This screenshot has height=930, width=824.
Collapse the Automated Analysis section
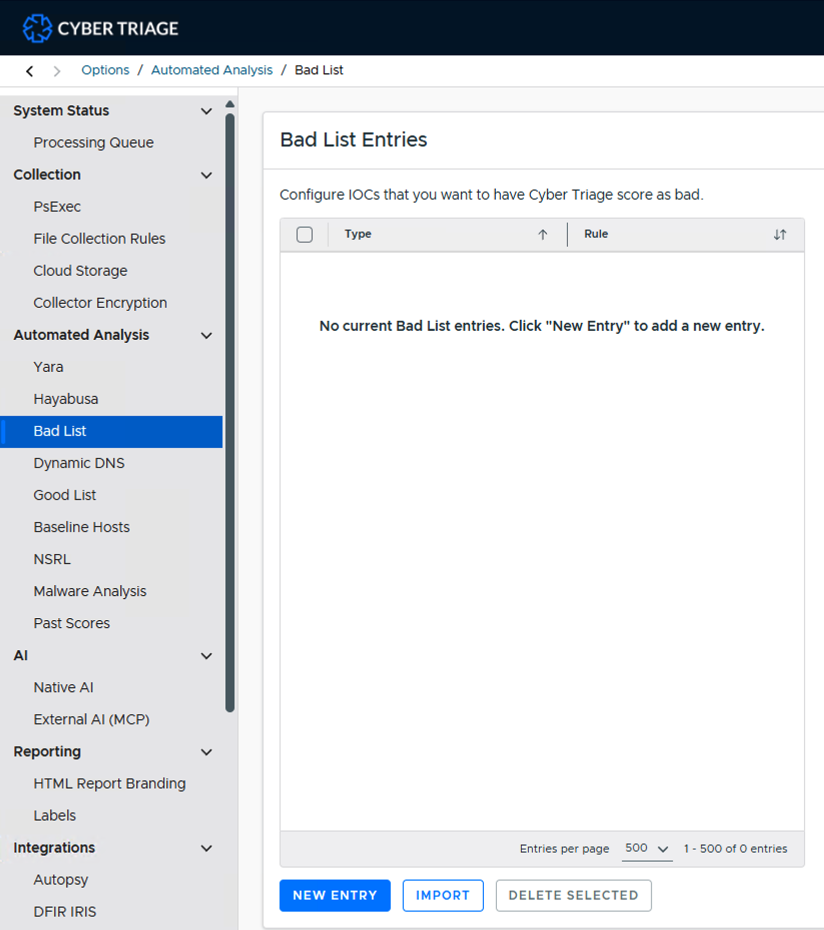tap(206, 335)
